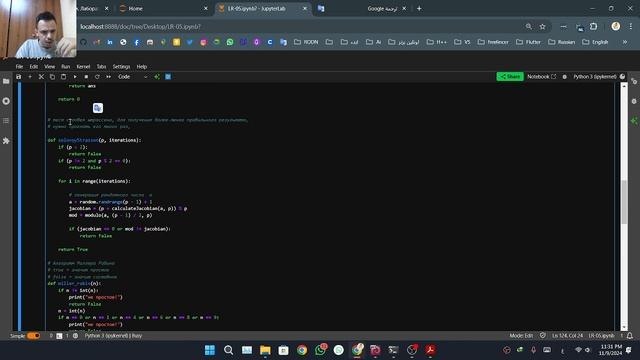Open the Chrome extensions puzzle icon
640x360 pixels.
593,27
